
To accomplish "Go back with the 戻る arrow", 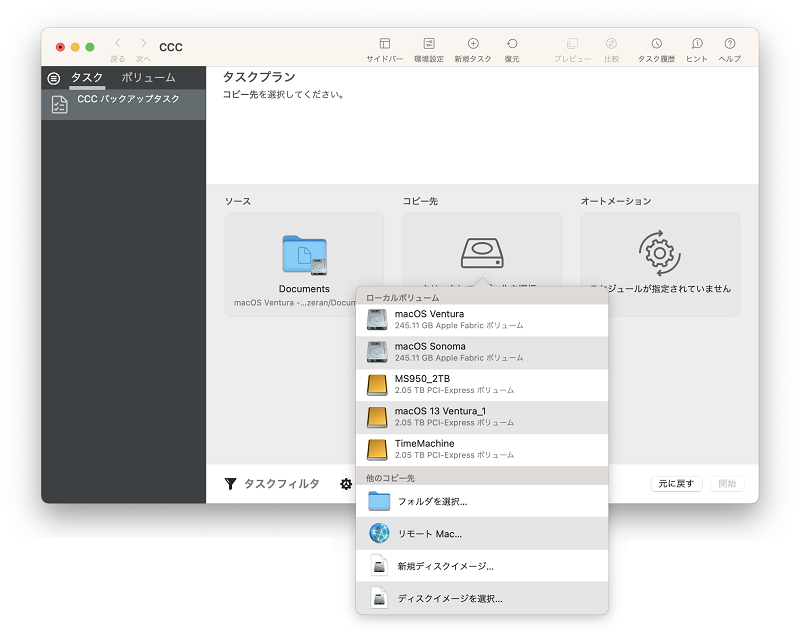I will (x=118, y=43).
